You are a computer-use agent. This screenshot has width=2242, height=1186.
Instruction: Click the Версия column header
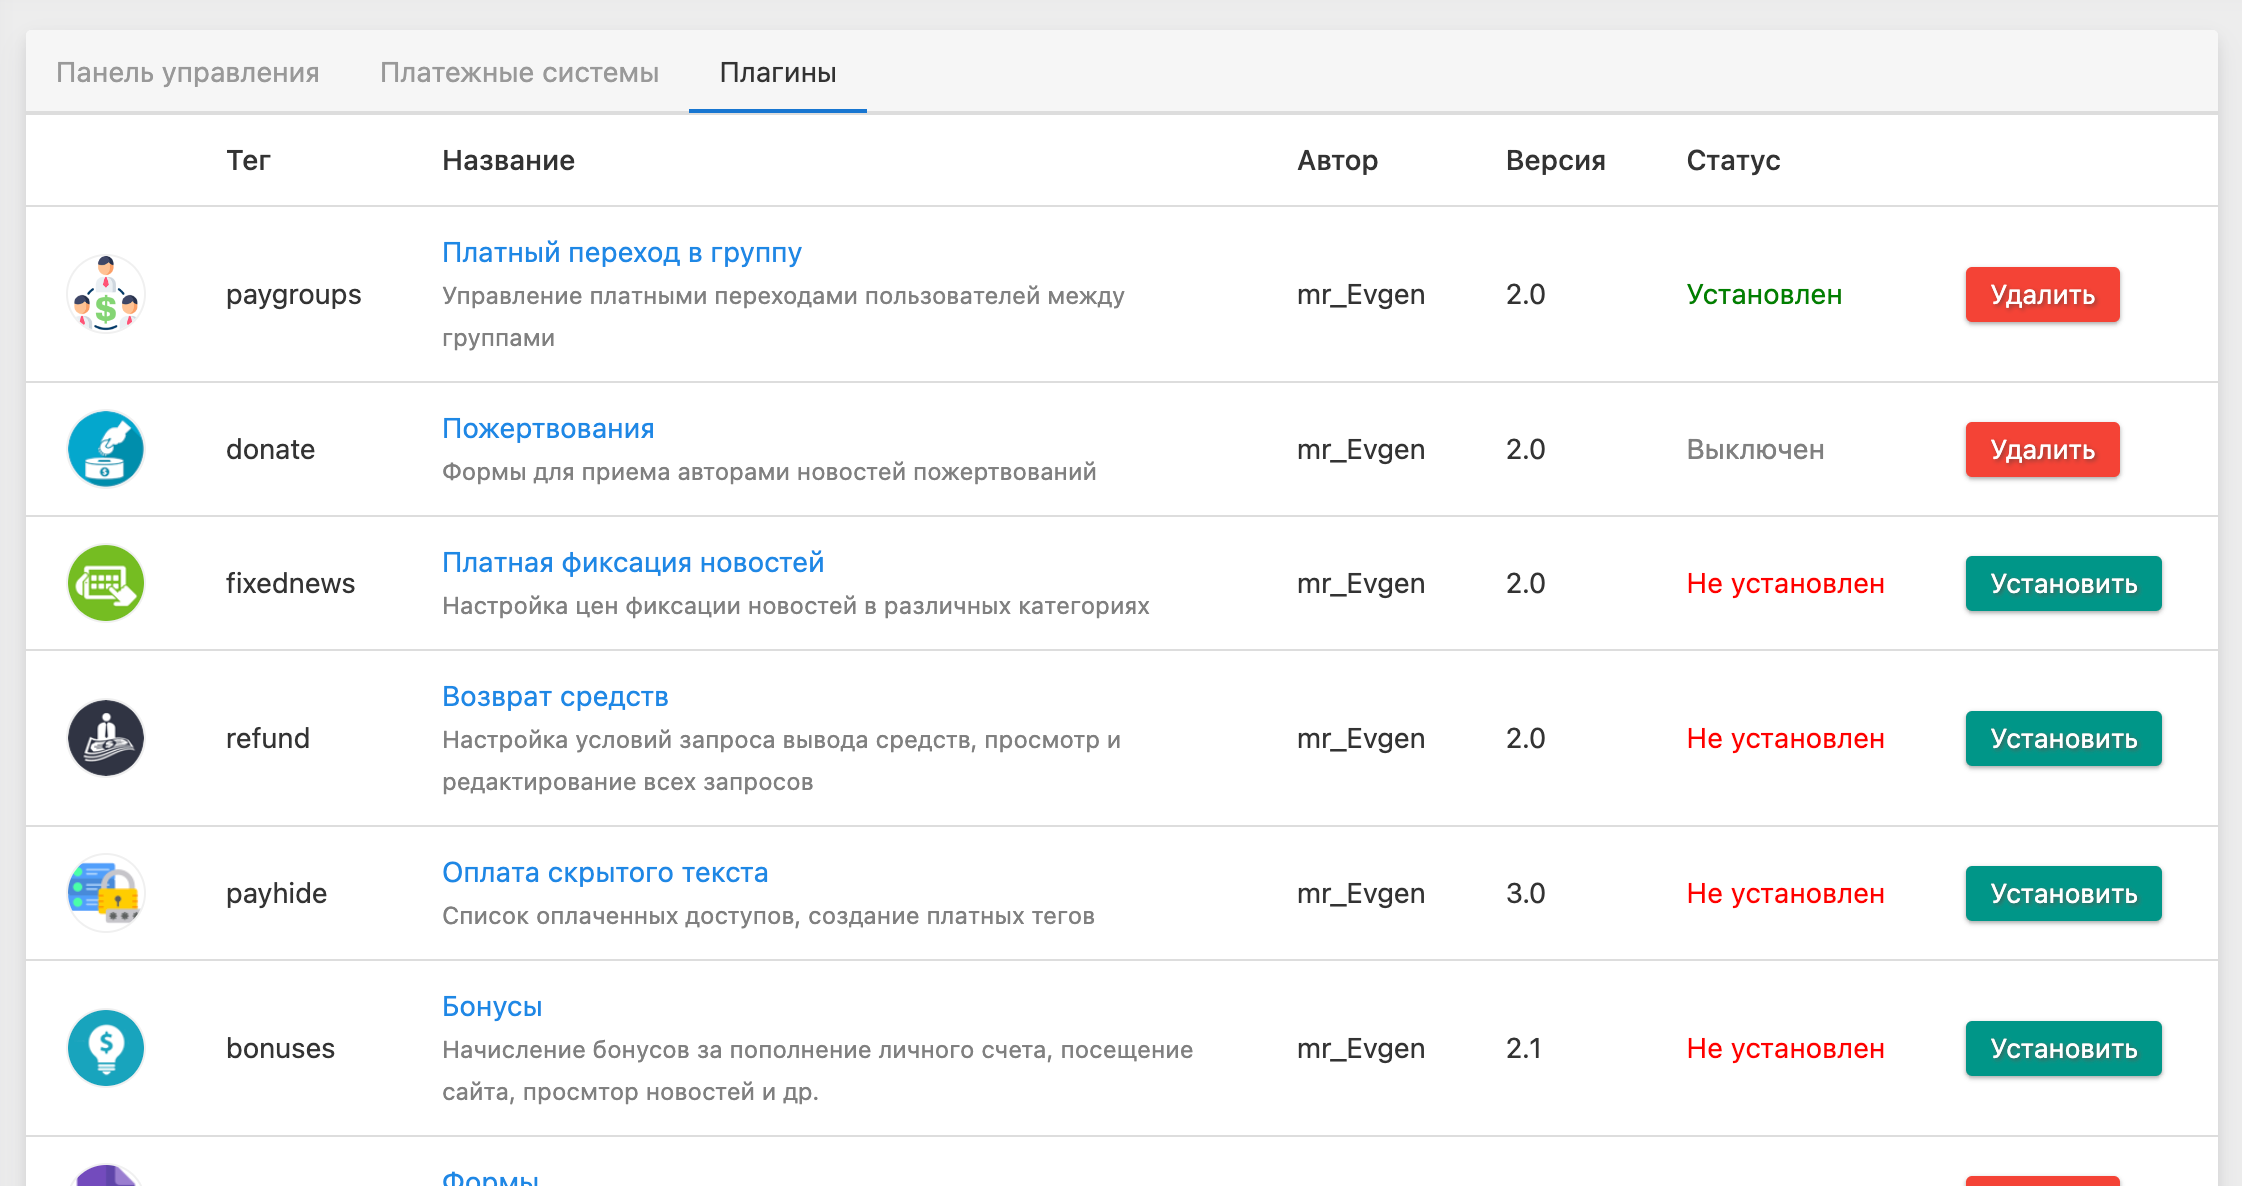pyautogui.click(x=1555, y=160)
